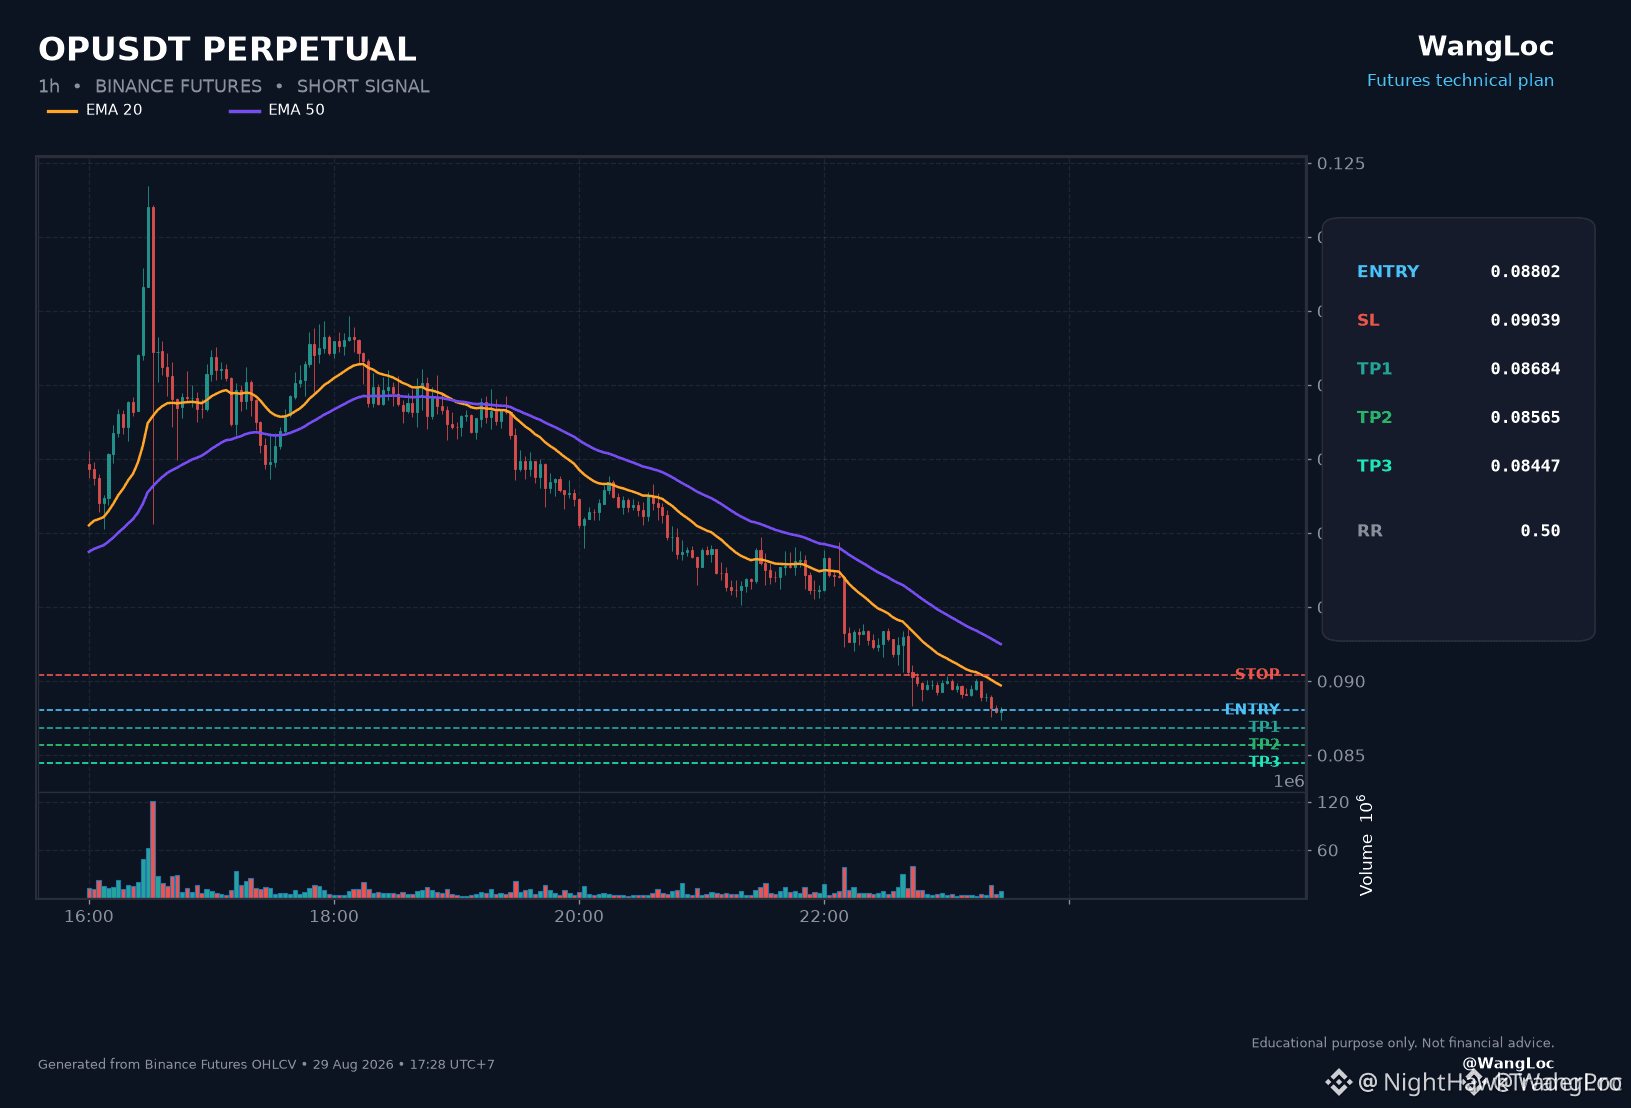Click the 120 volume axis label
The height and width of the screenshot is (1108, 1631).
click(x=1333, y=803)
